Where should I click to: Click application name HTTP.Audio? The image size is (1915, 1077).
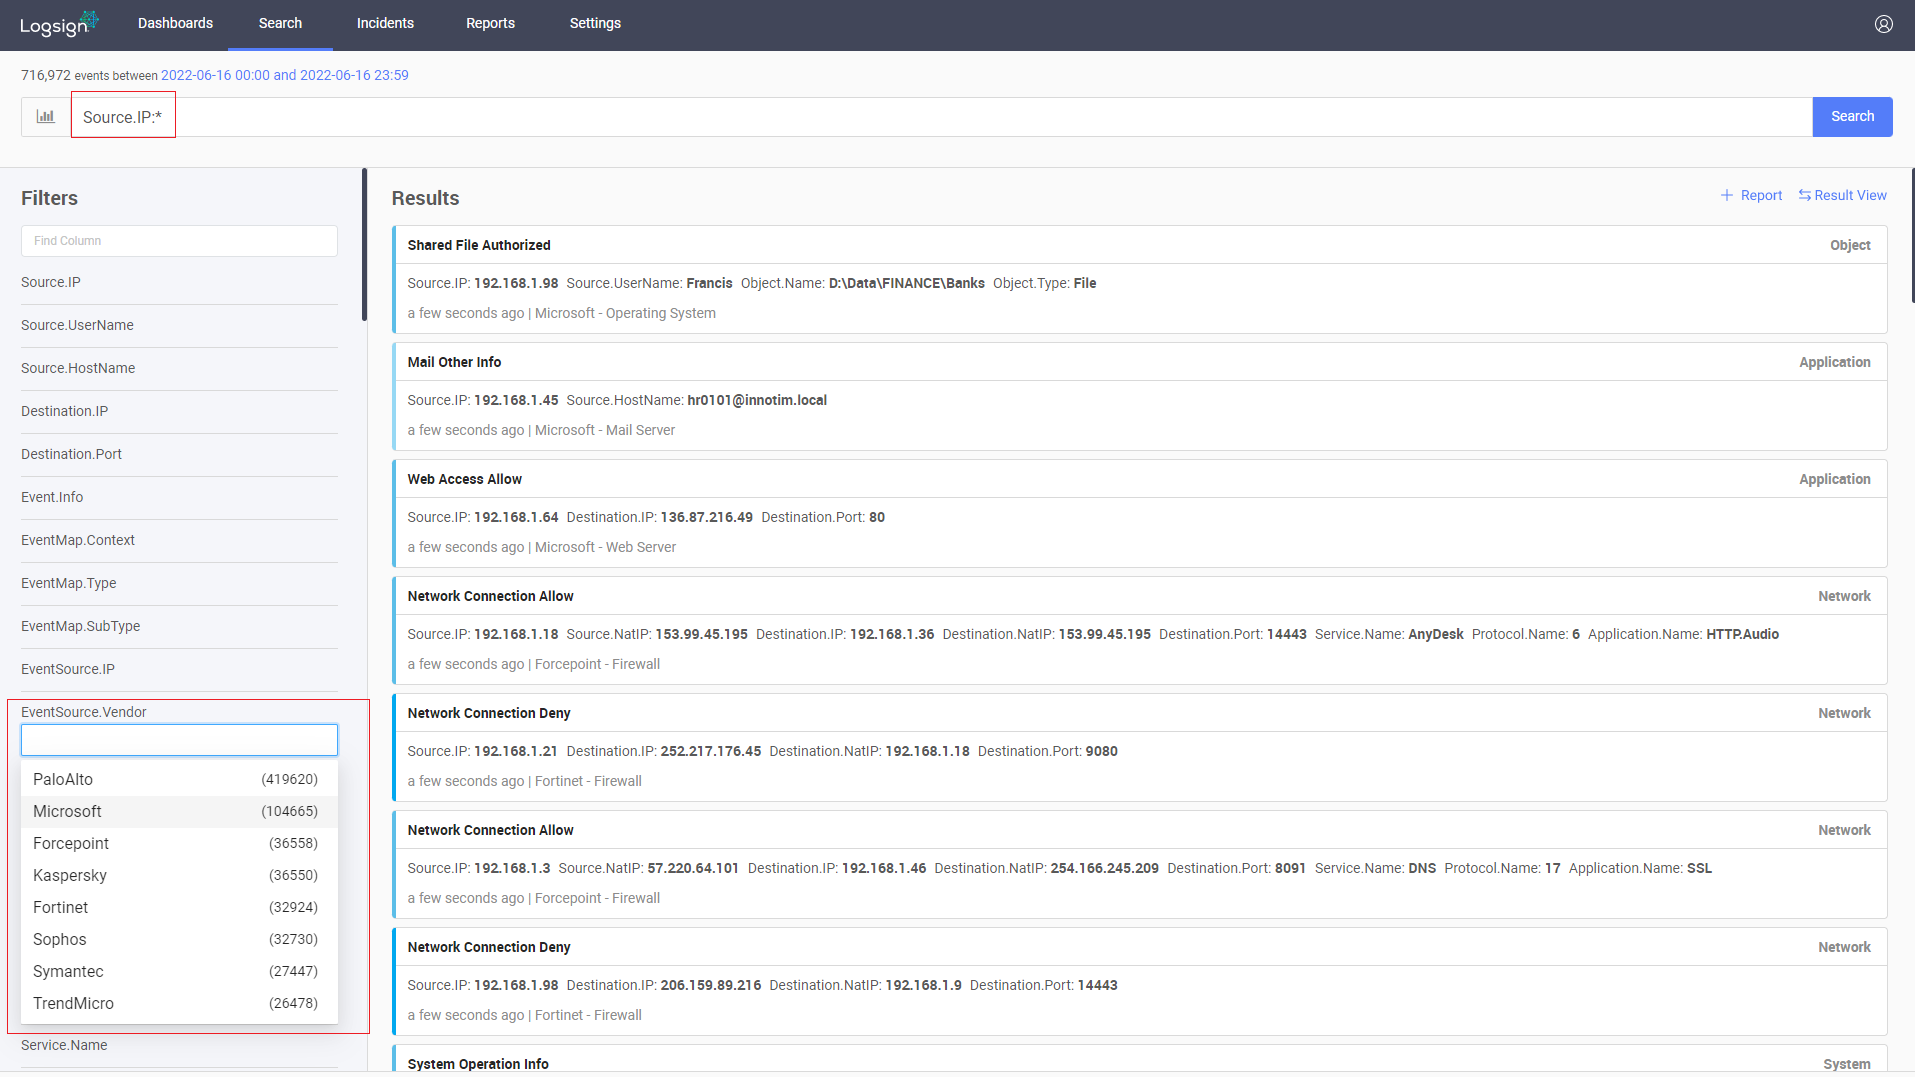(x=1742, y=634)
